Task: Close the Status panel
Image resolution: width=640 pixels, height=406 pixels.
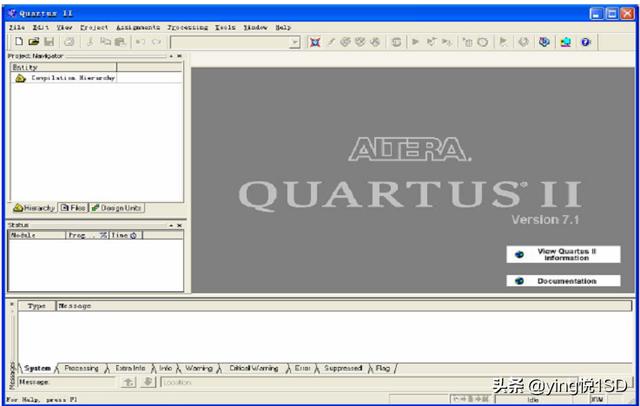Action: coord(179,225)
